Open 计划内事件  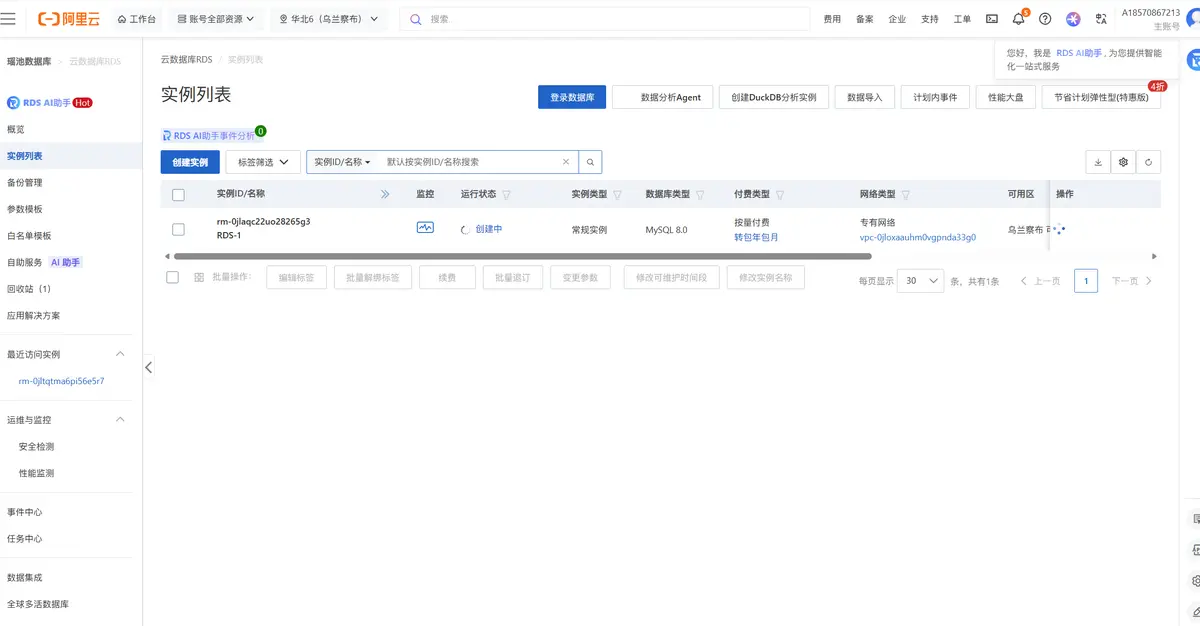(935, 97)
